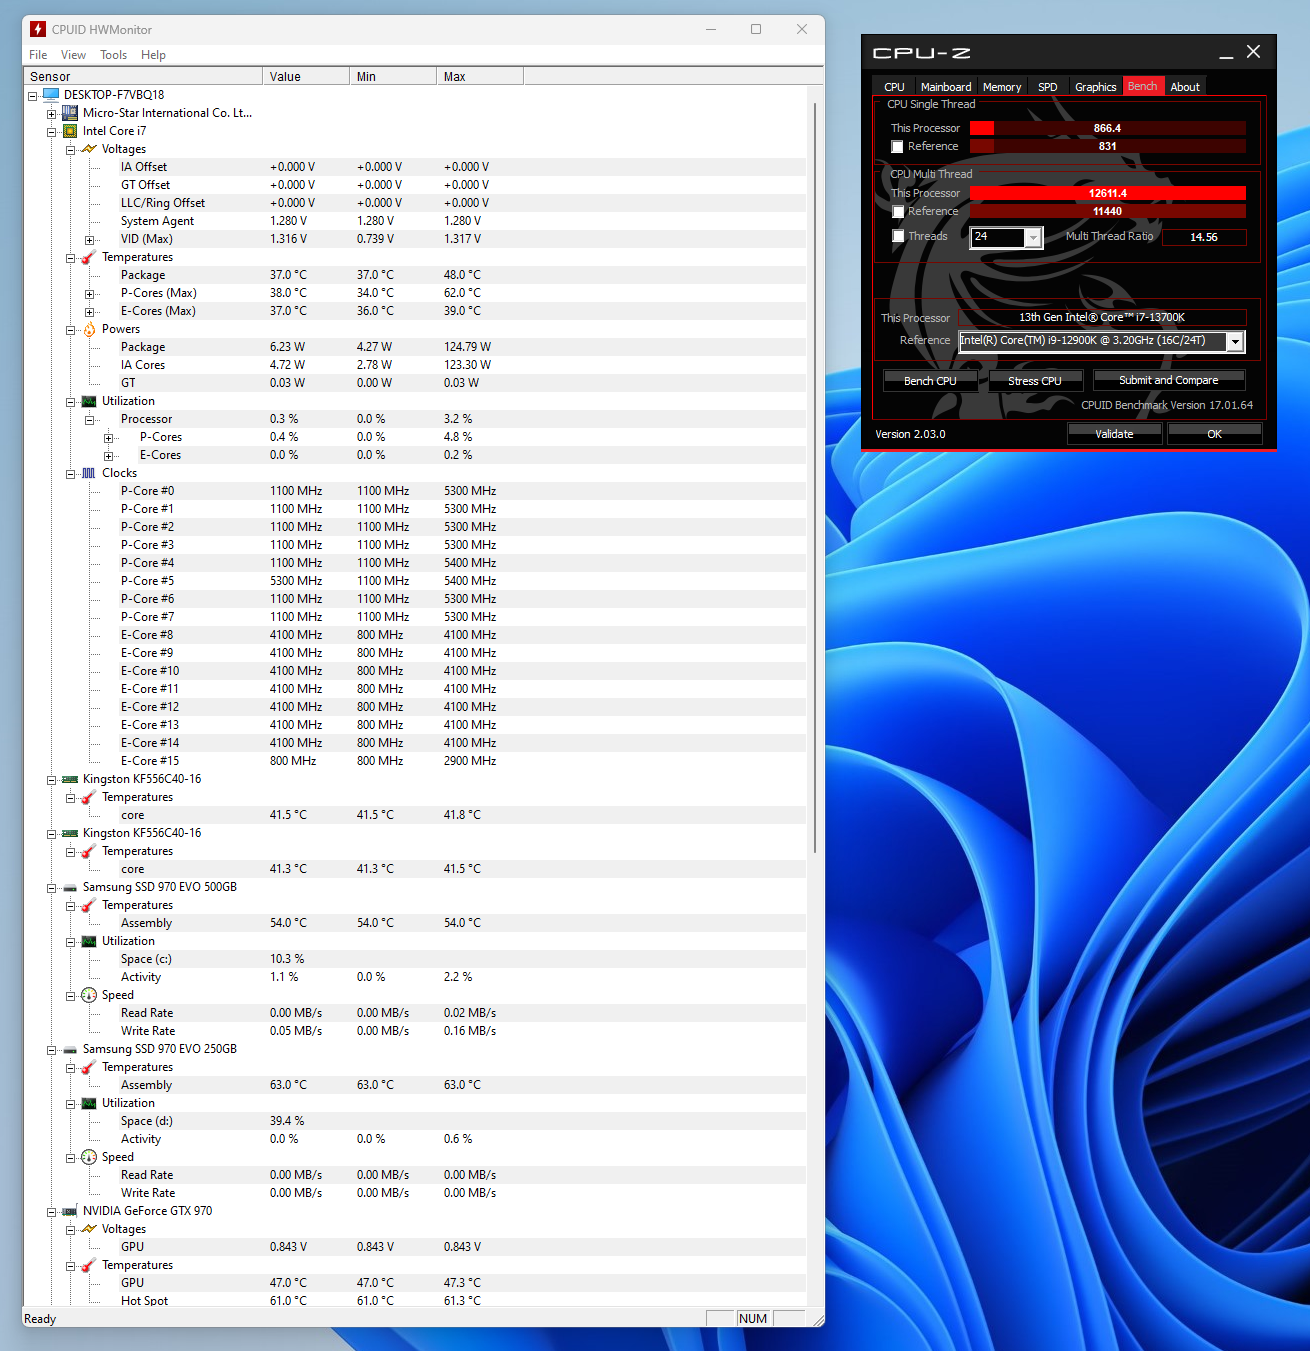Image resolution: width=1310 pixels, height=1351 pixels.
Task: Click Temperatures icon under first Kingston module
Action: click(89, 797)
